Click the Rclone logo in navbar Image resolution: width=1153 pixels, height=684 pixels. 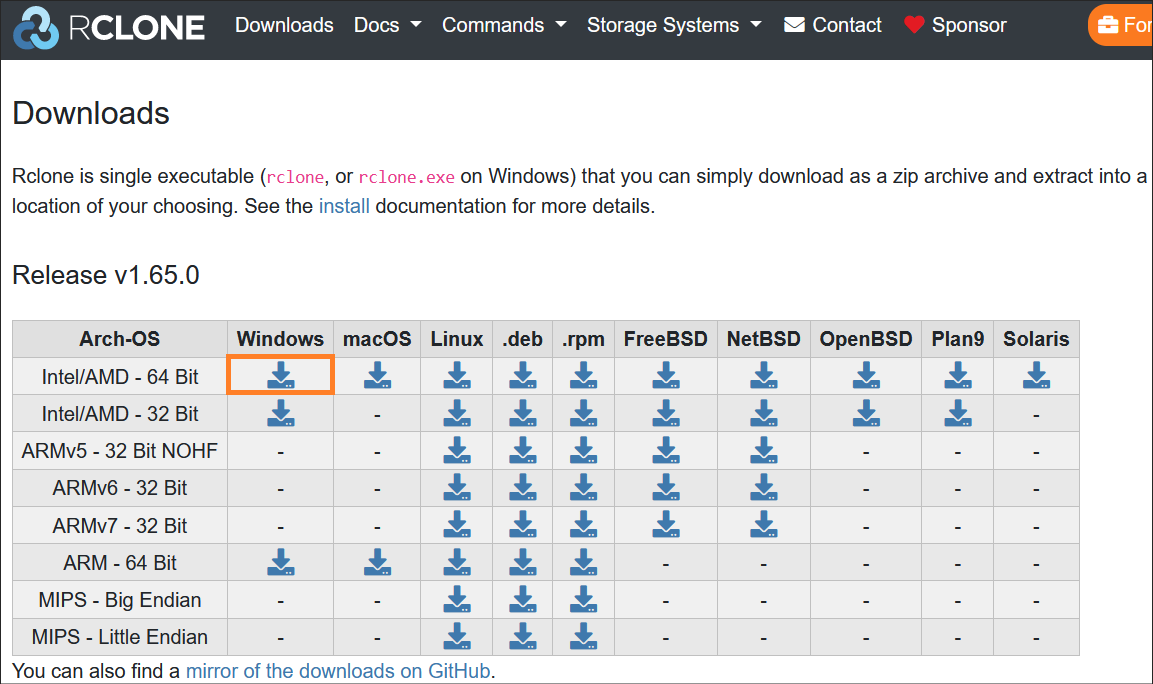coord(109,27)
